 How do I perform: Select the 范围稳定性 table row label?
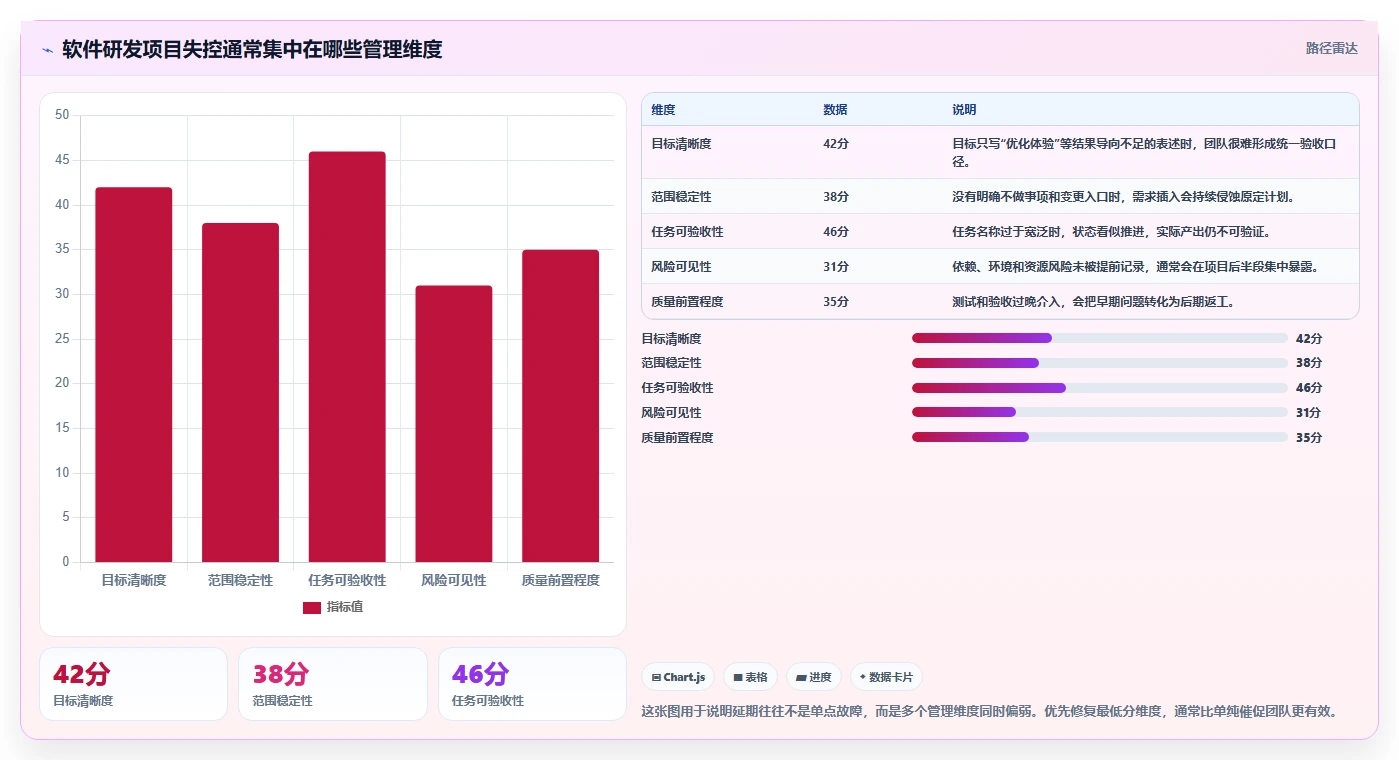pos(681,197)
